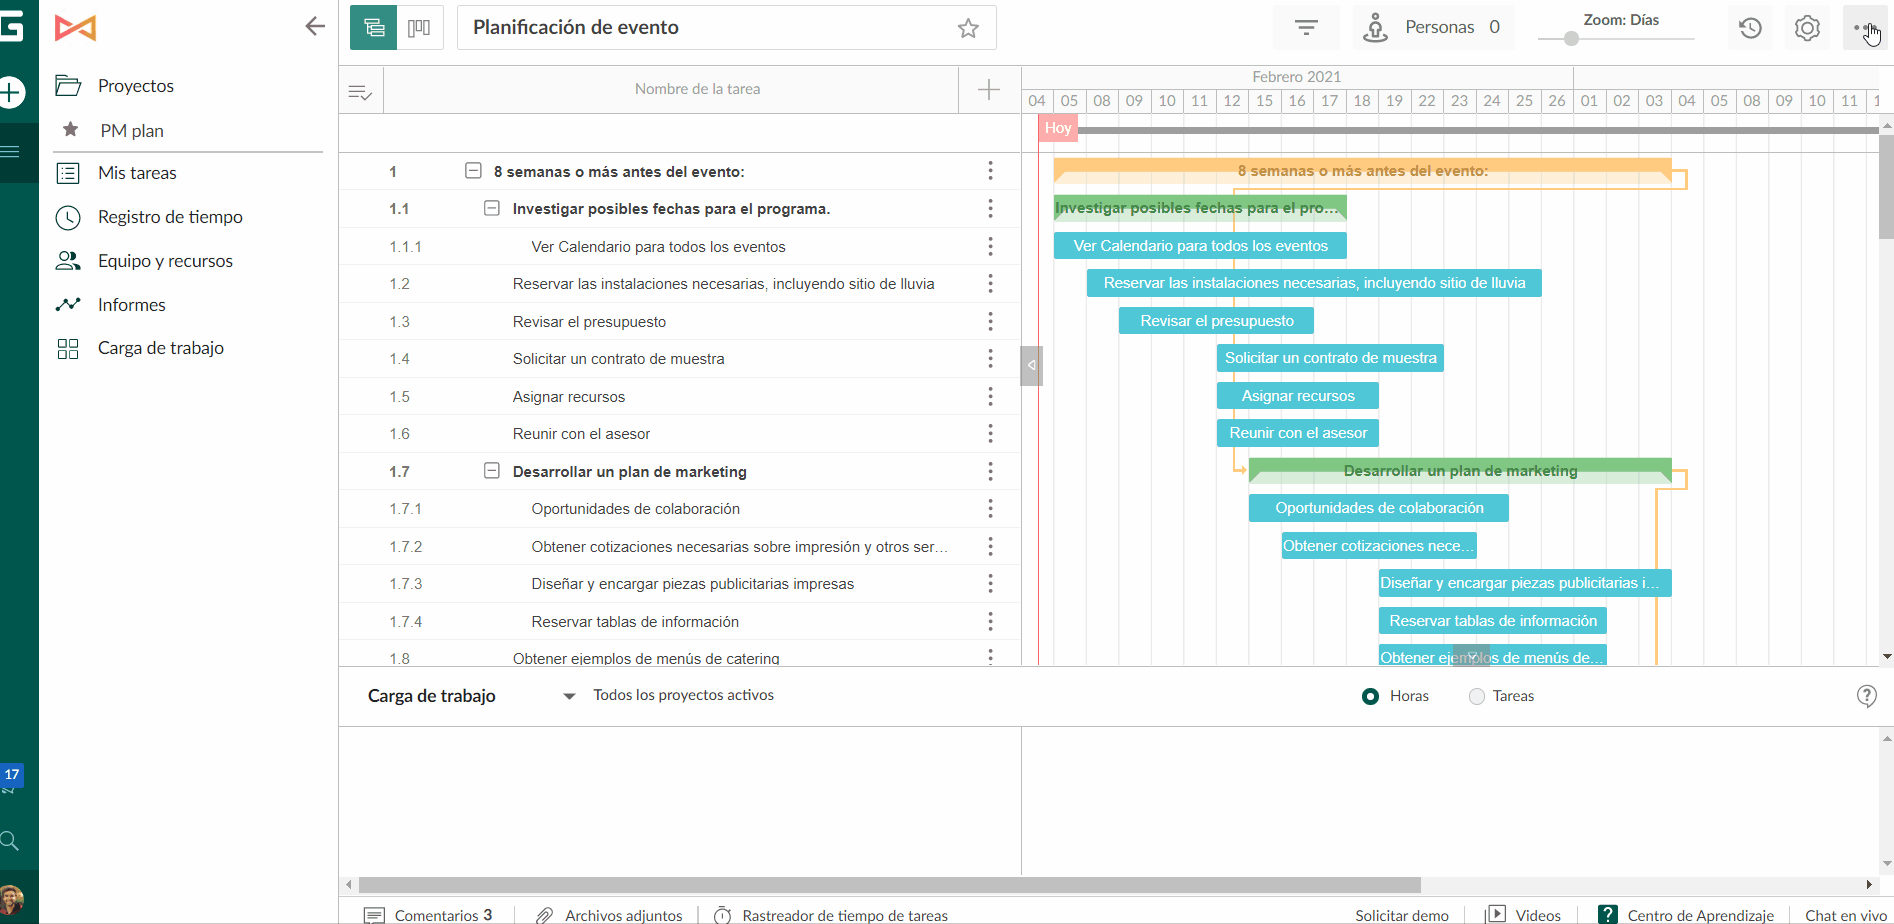Open row menu for Reunir con el asesor
The width and height of the screenshot is (1894, 924).
(990, 433)
